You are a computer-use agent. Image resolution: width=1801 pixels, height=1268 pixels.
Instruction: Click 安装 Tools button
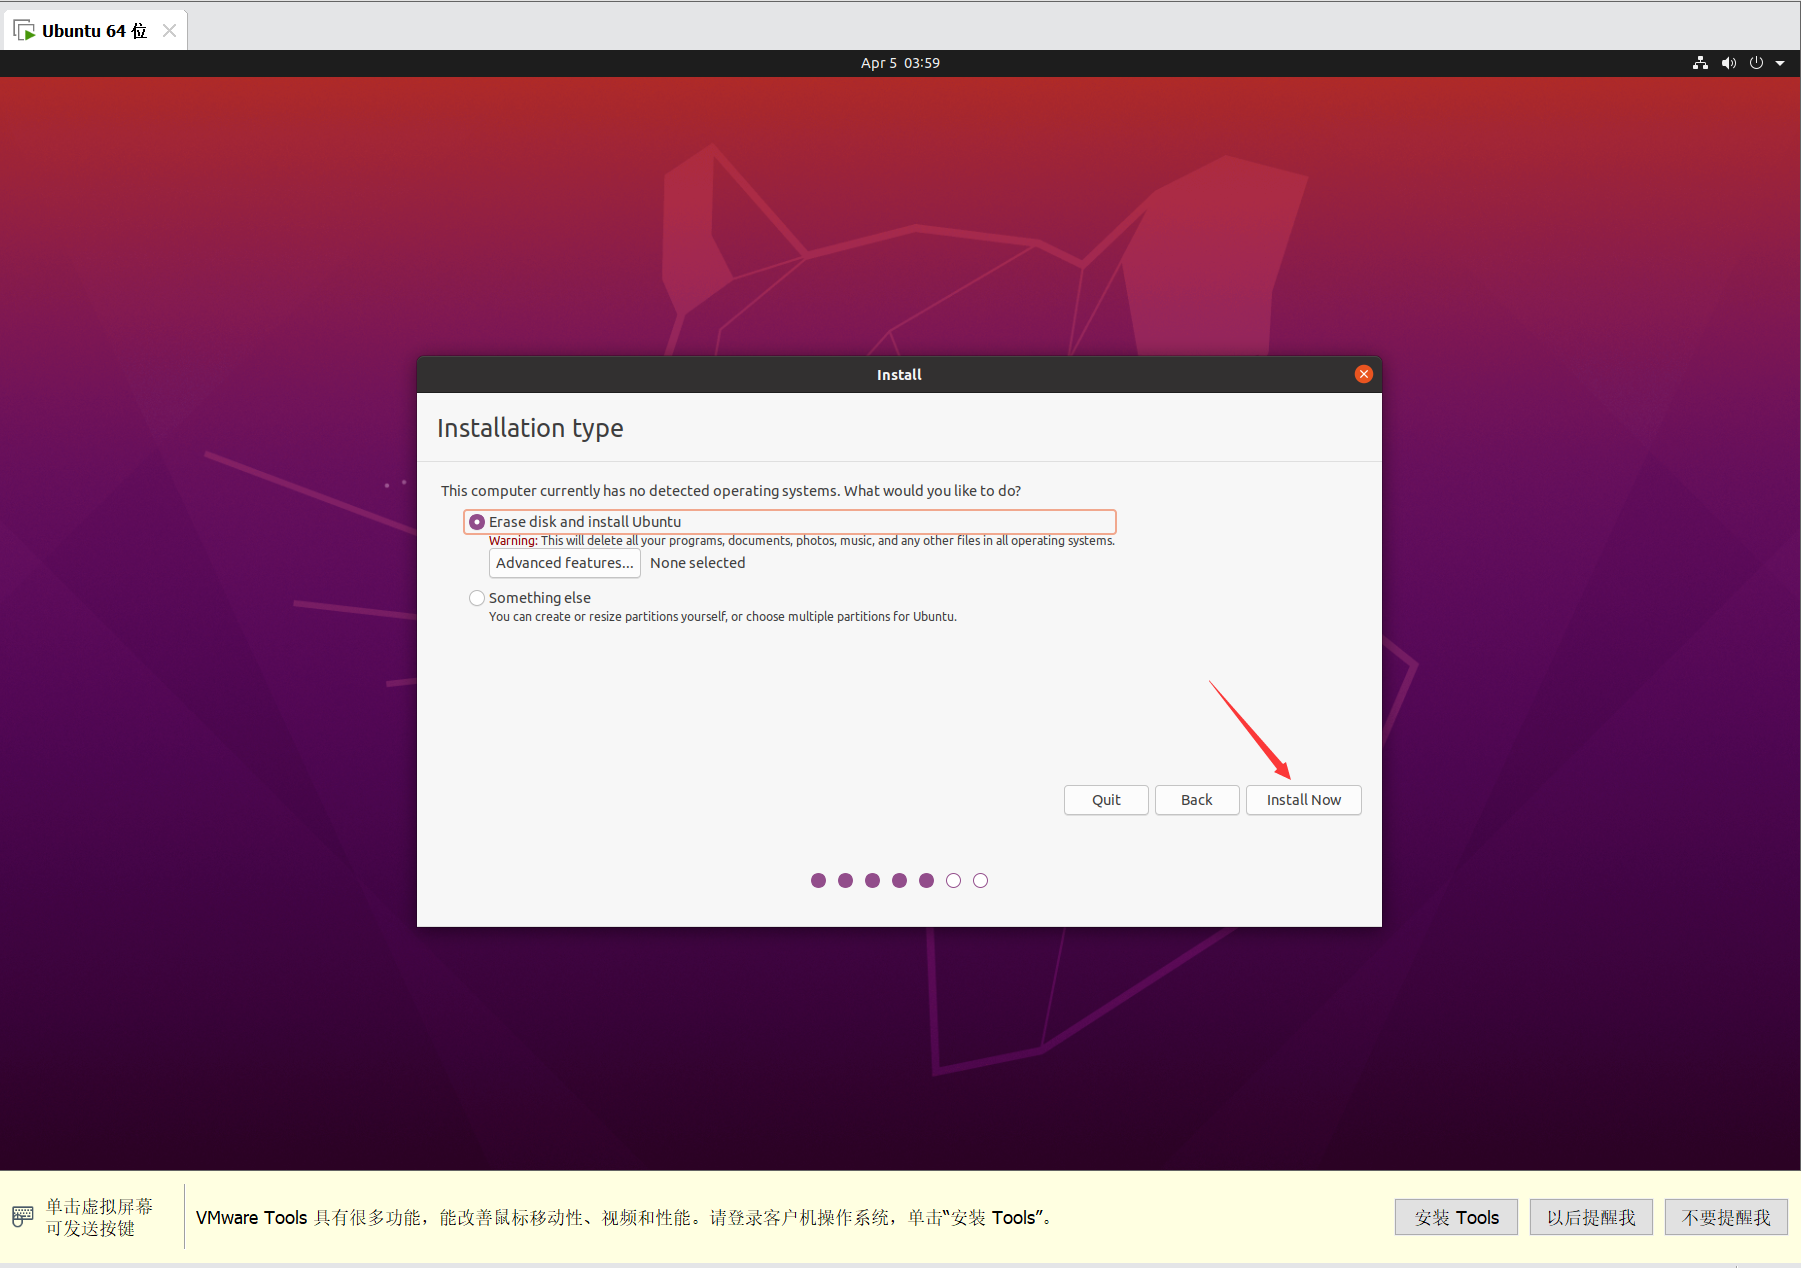pos(1456,1217)
